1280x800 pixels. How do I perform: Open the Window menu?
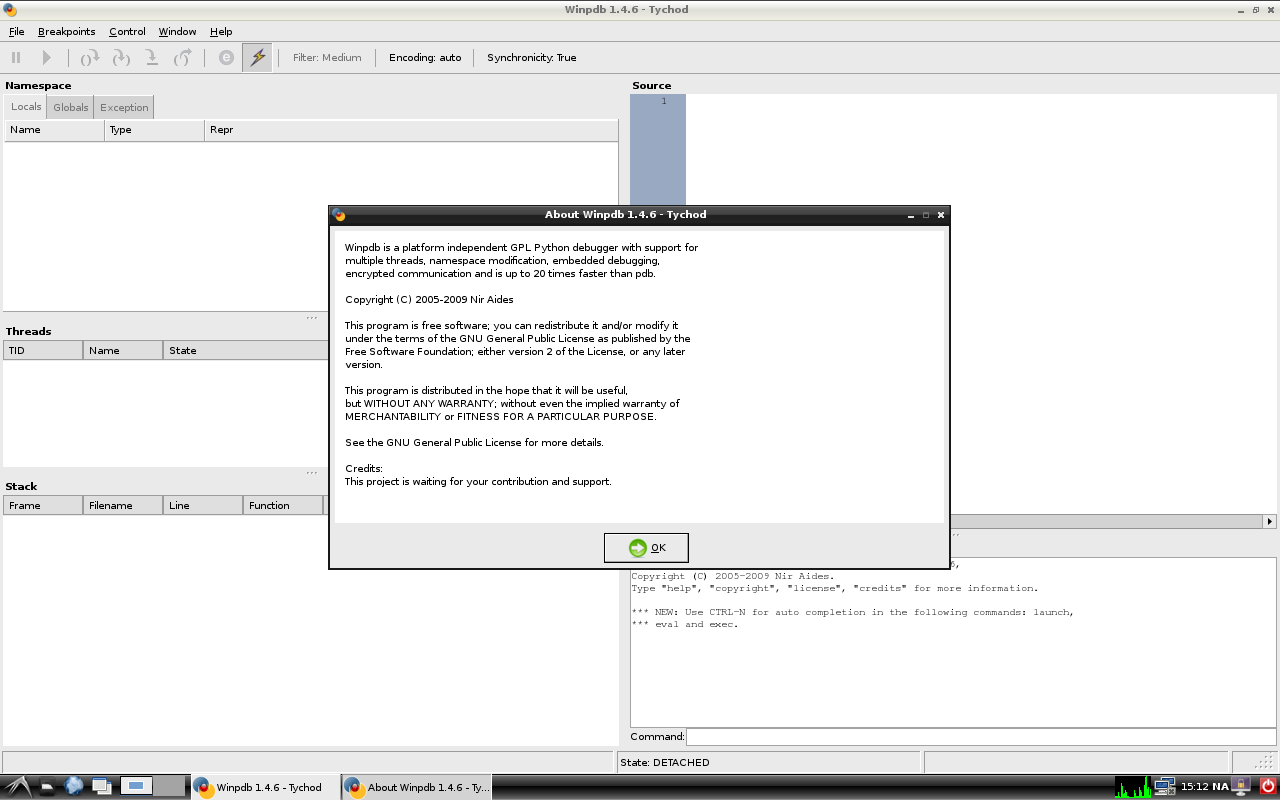pyautogui.click(x=177, y=32)
